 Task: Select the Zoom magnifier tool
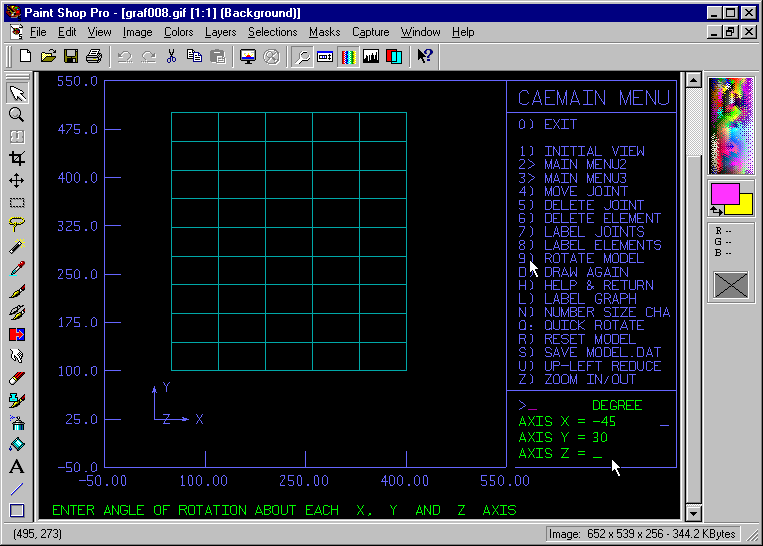(x=16, y=115)
